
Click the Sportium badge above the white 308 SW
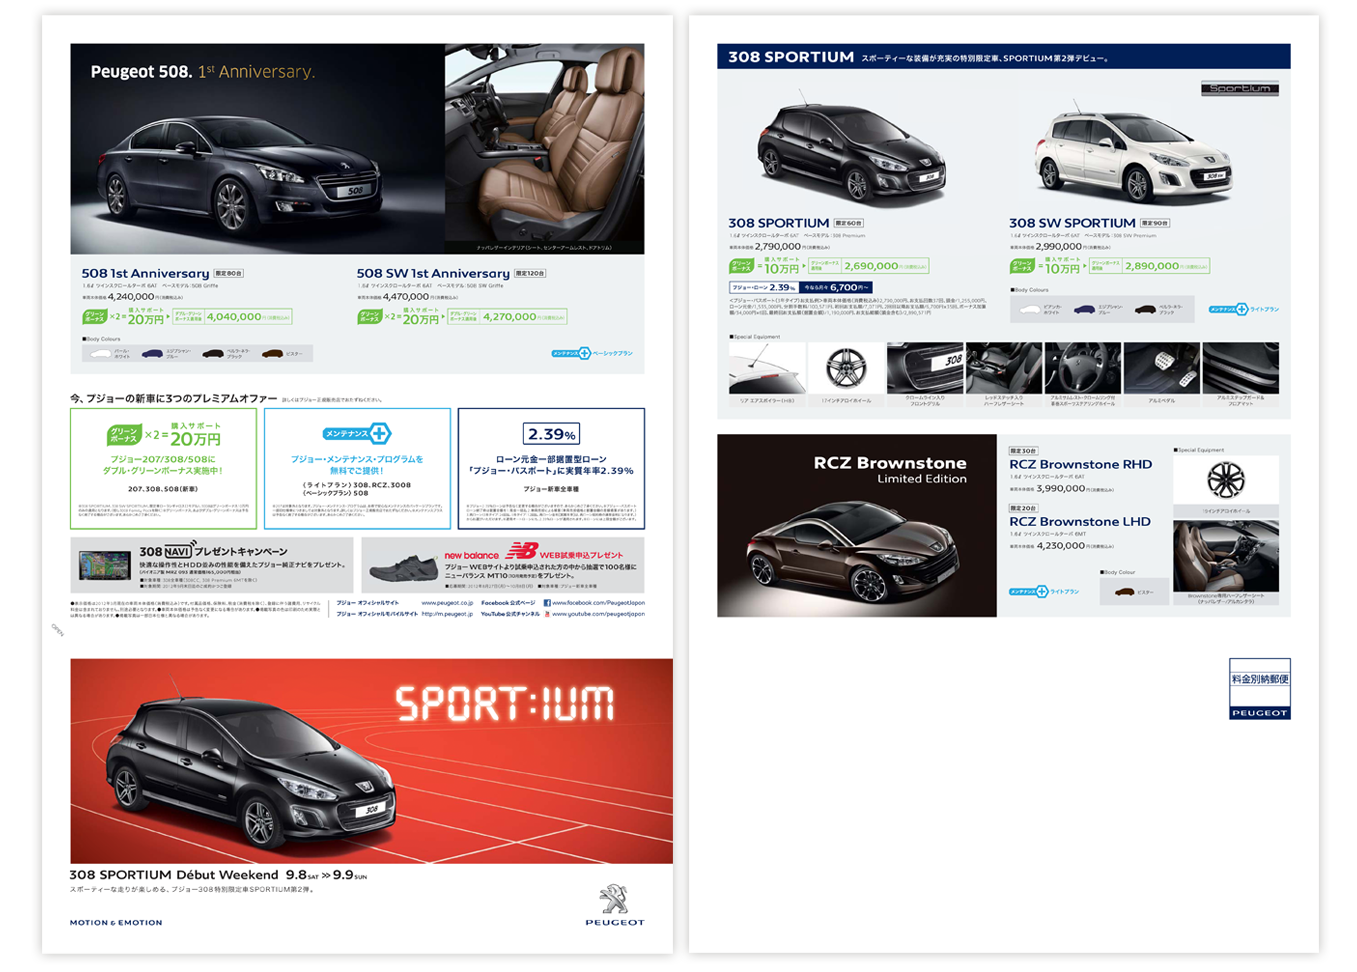(x=1239, y=88)
